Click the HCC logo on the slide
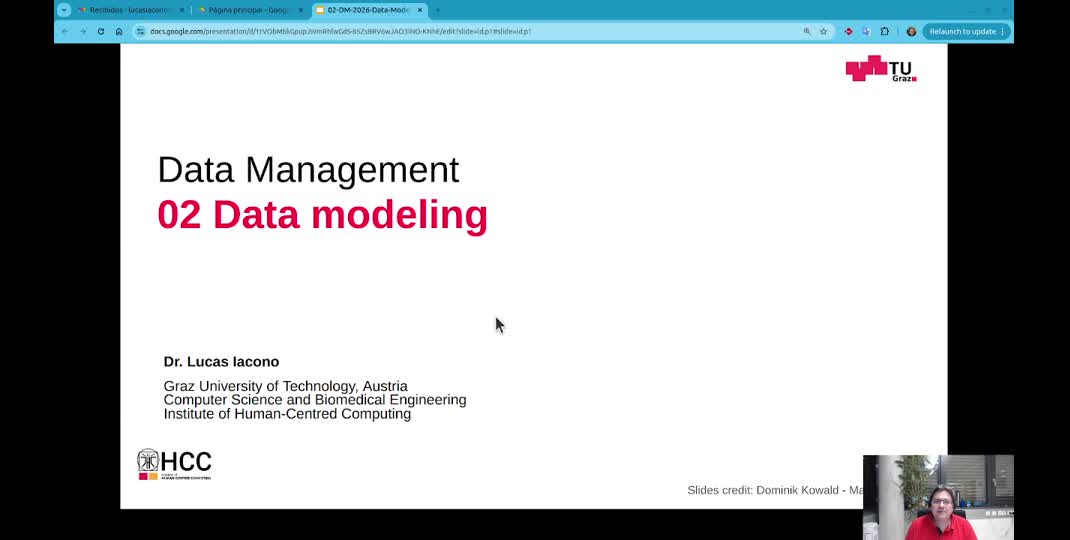Screen dimensions: 1070x540 174,464
